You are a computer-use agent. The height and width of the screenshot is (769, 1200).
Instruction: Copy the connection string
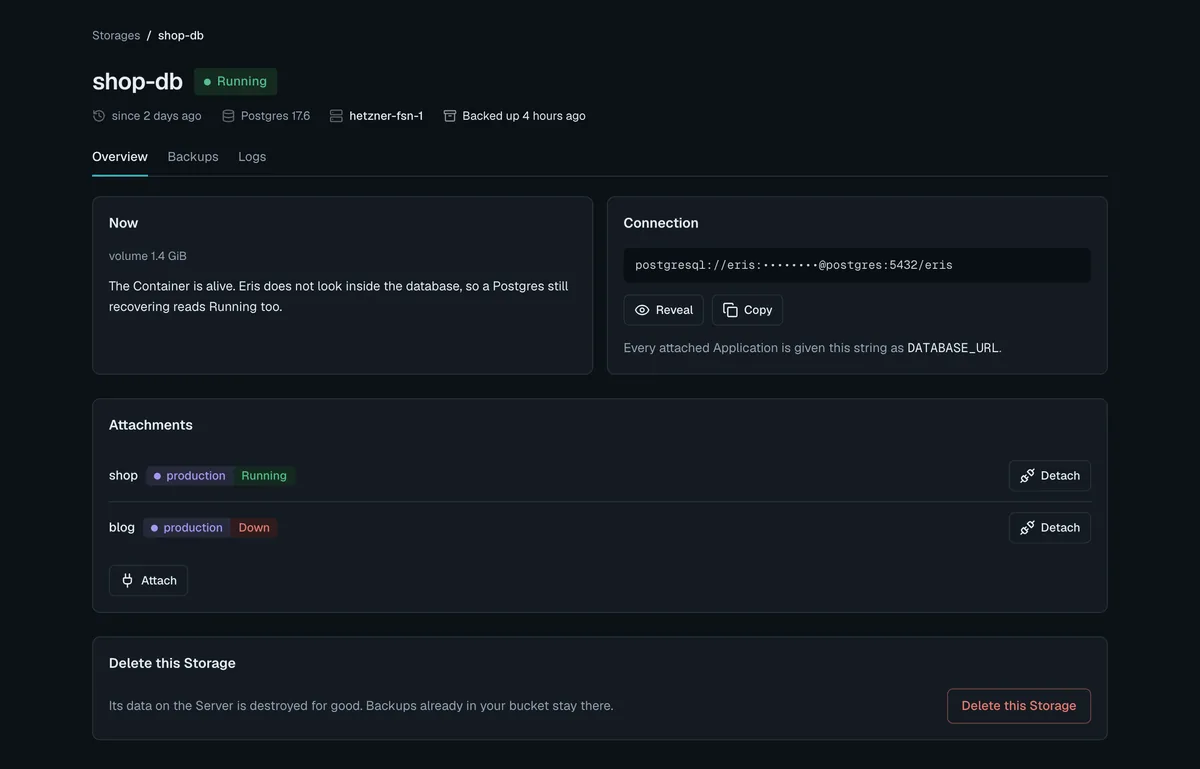click(747, 310)
